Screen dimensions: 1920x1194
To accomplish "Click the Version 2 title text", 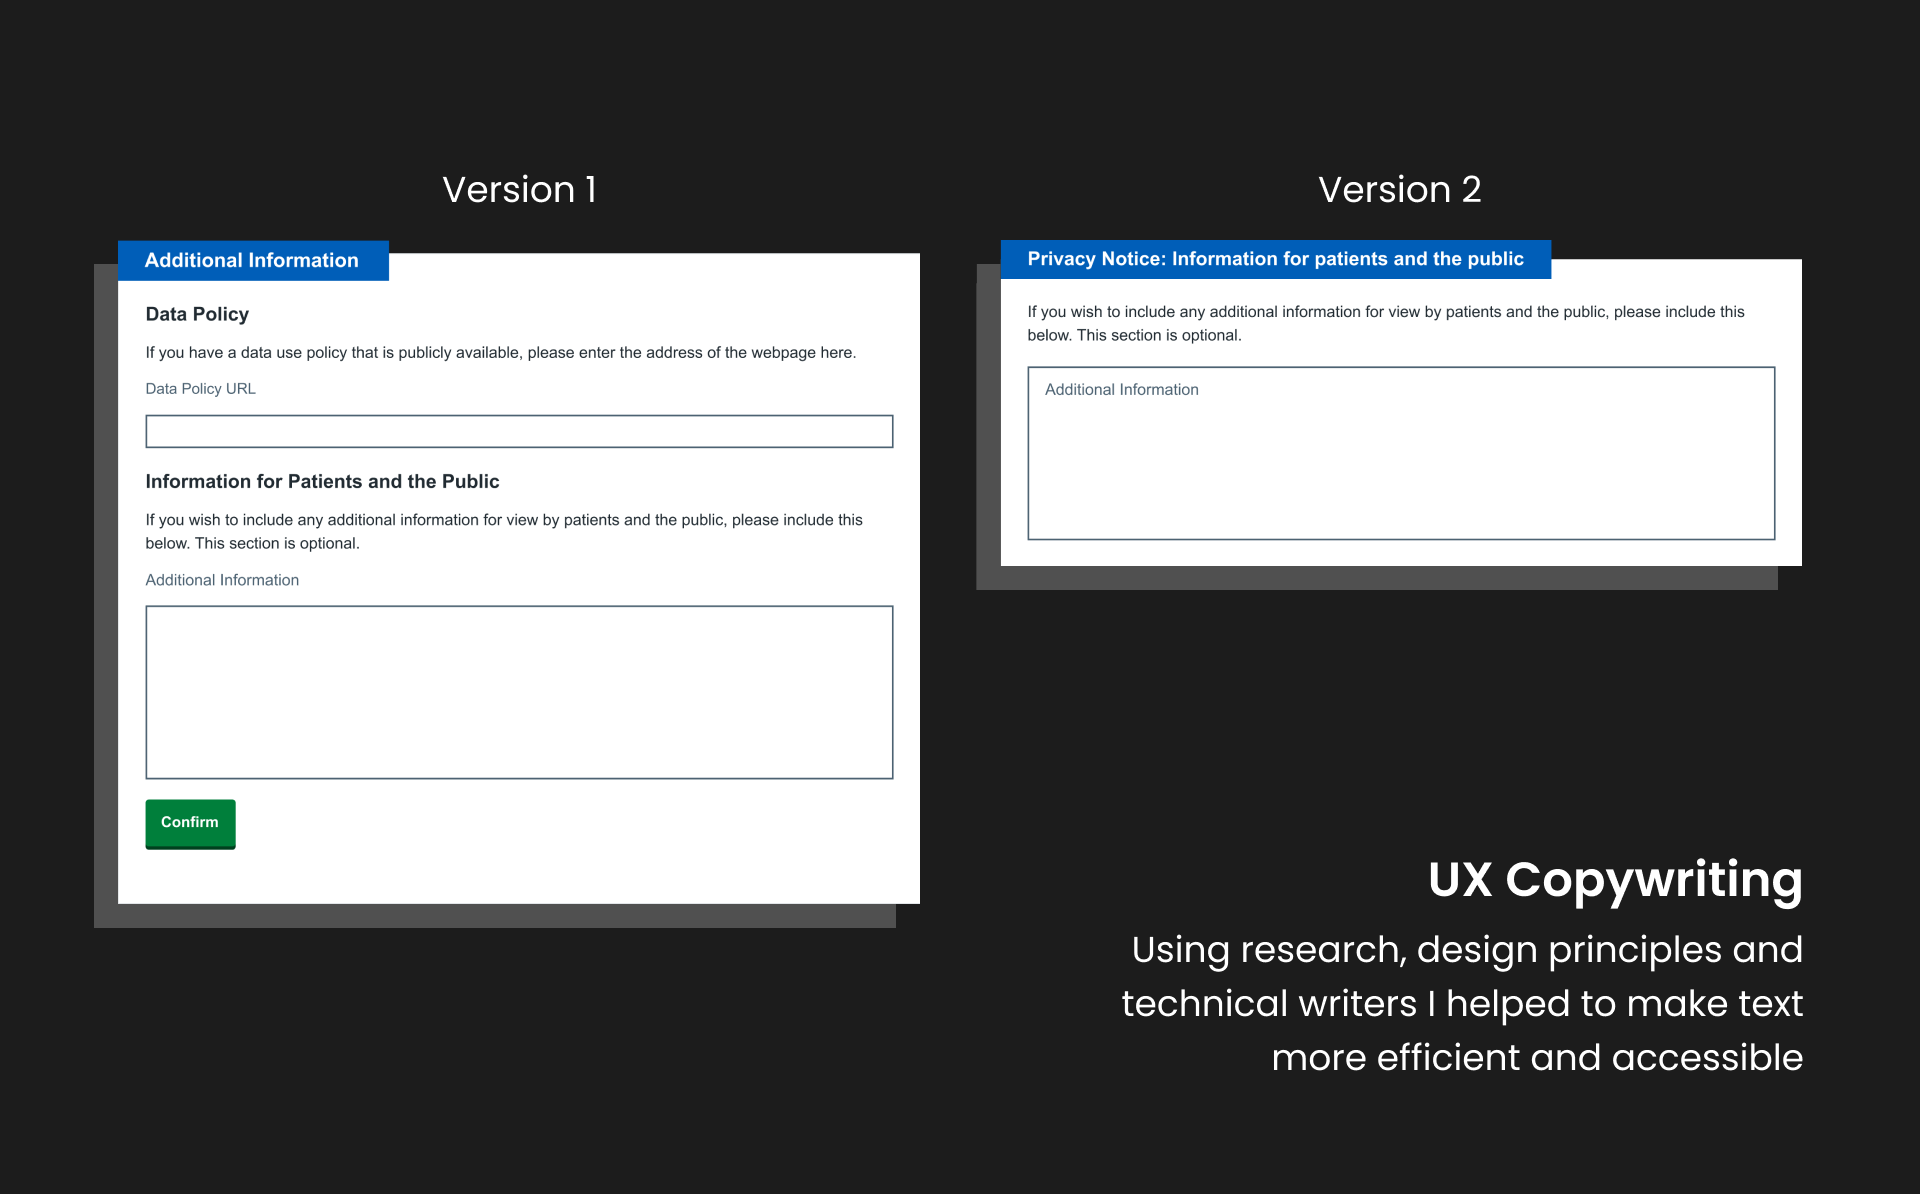I will click(1399, 189).
